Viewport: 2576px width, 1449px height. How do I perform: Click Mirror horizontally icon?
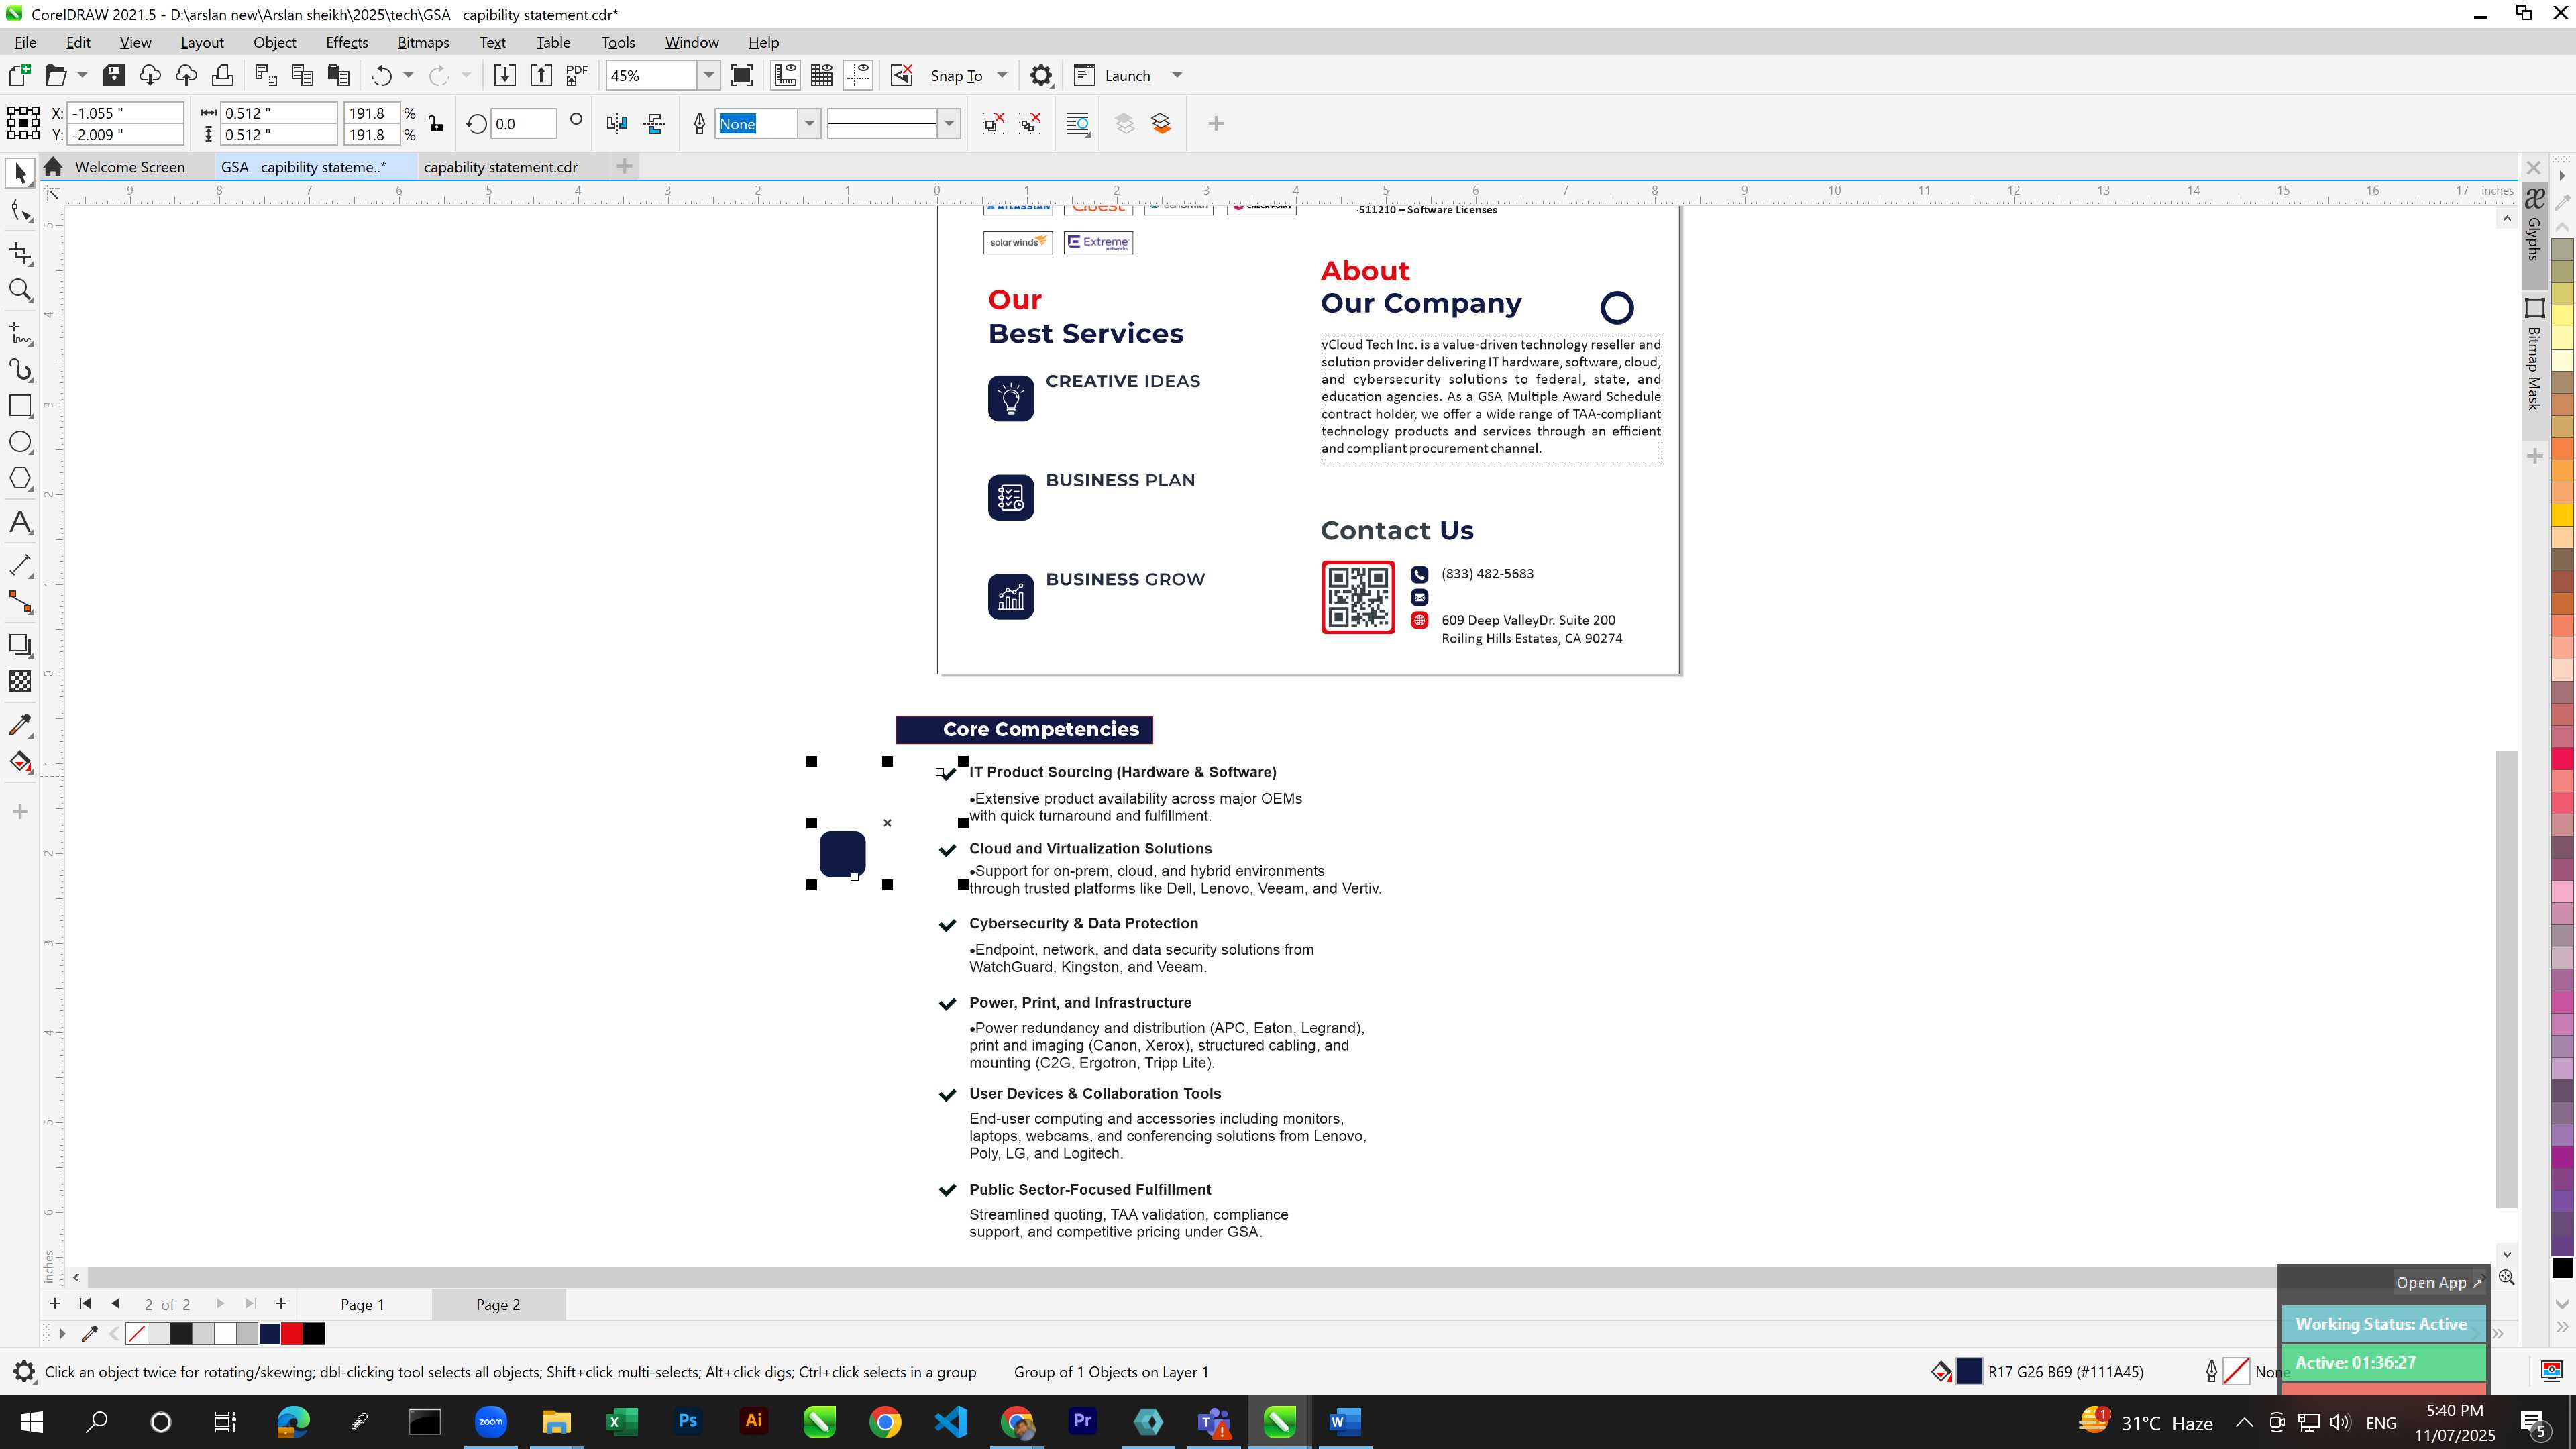pyautogui.click(x=617, y=124)
